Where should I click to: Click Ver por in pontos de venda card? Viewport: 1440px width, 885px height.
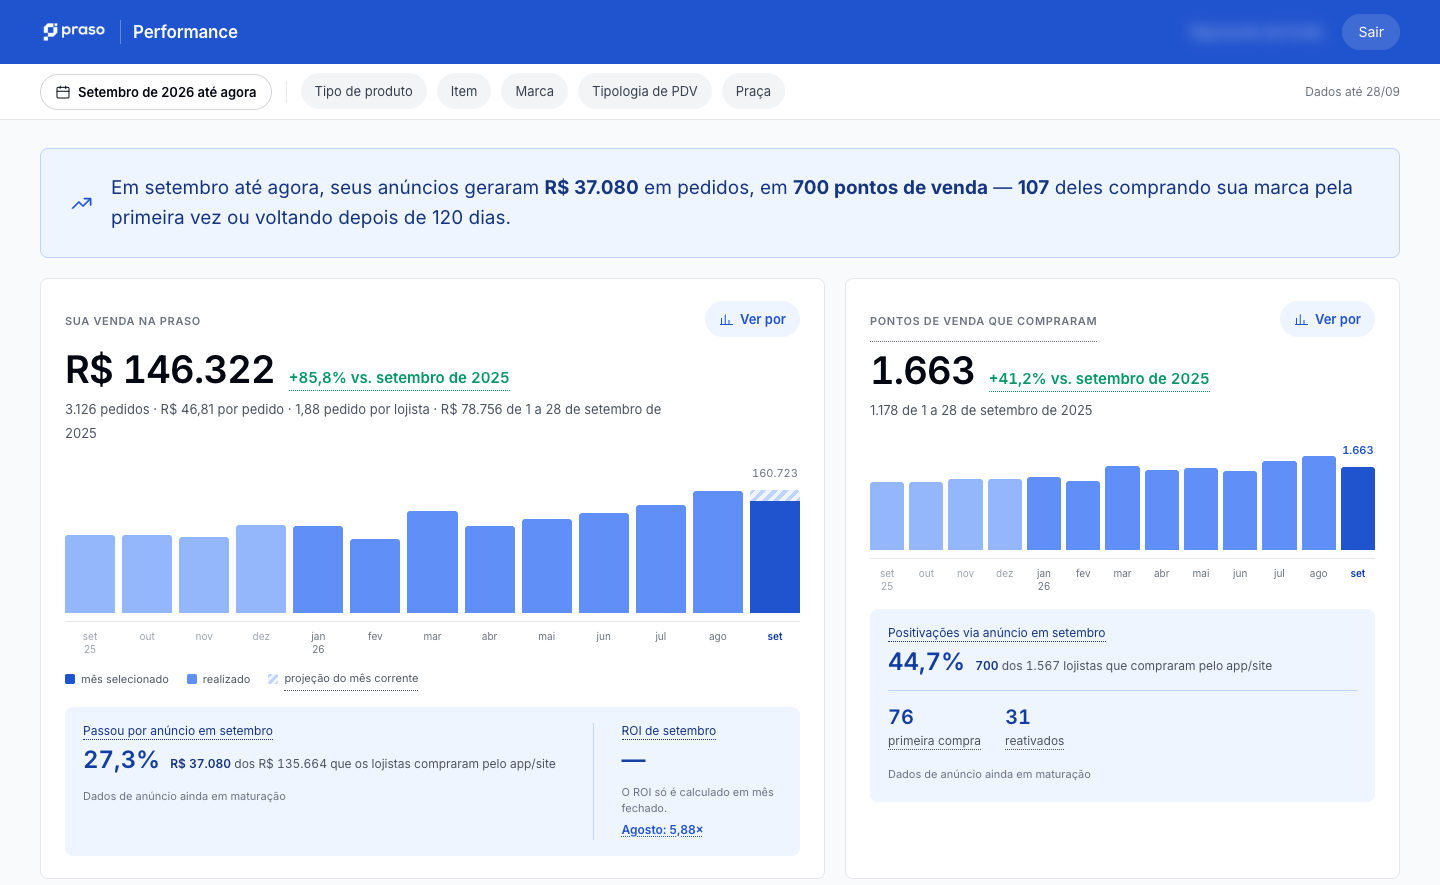[1328, 319]
